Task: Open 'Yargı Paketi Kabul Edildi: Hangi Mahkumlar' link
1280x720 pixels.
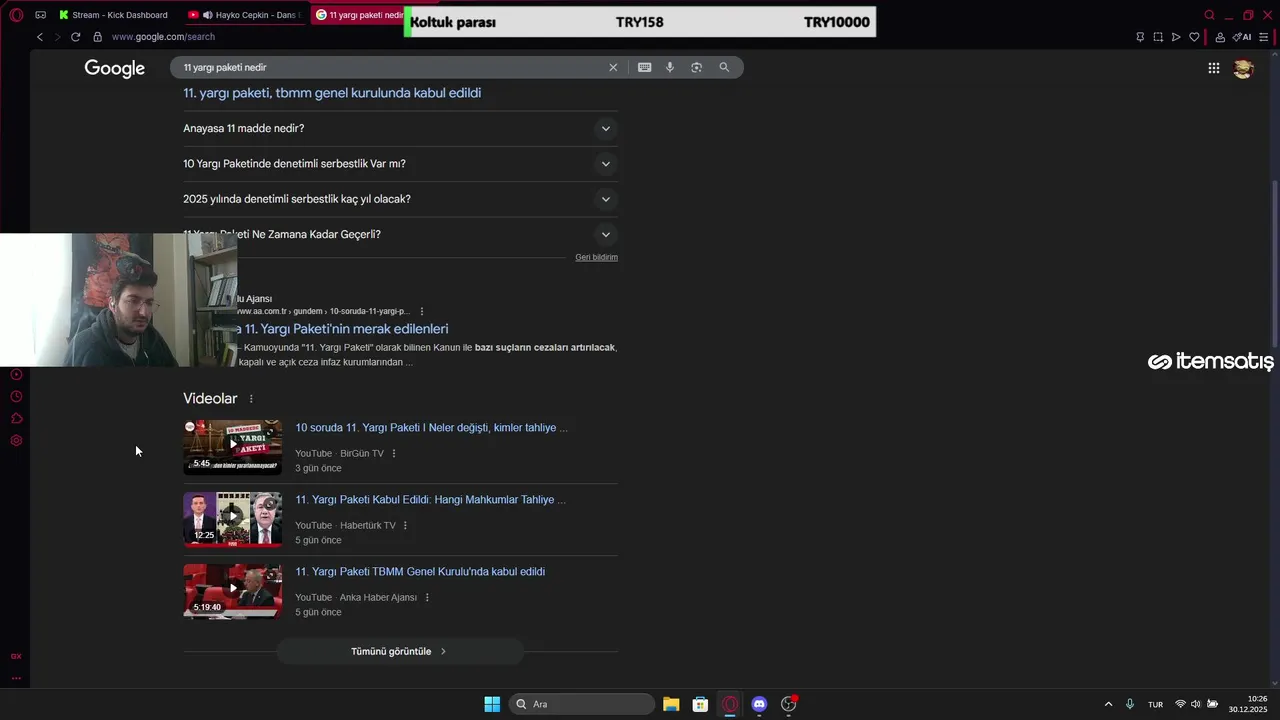Action: 430,500
